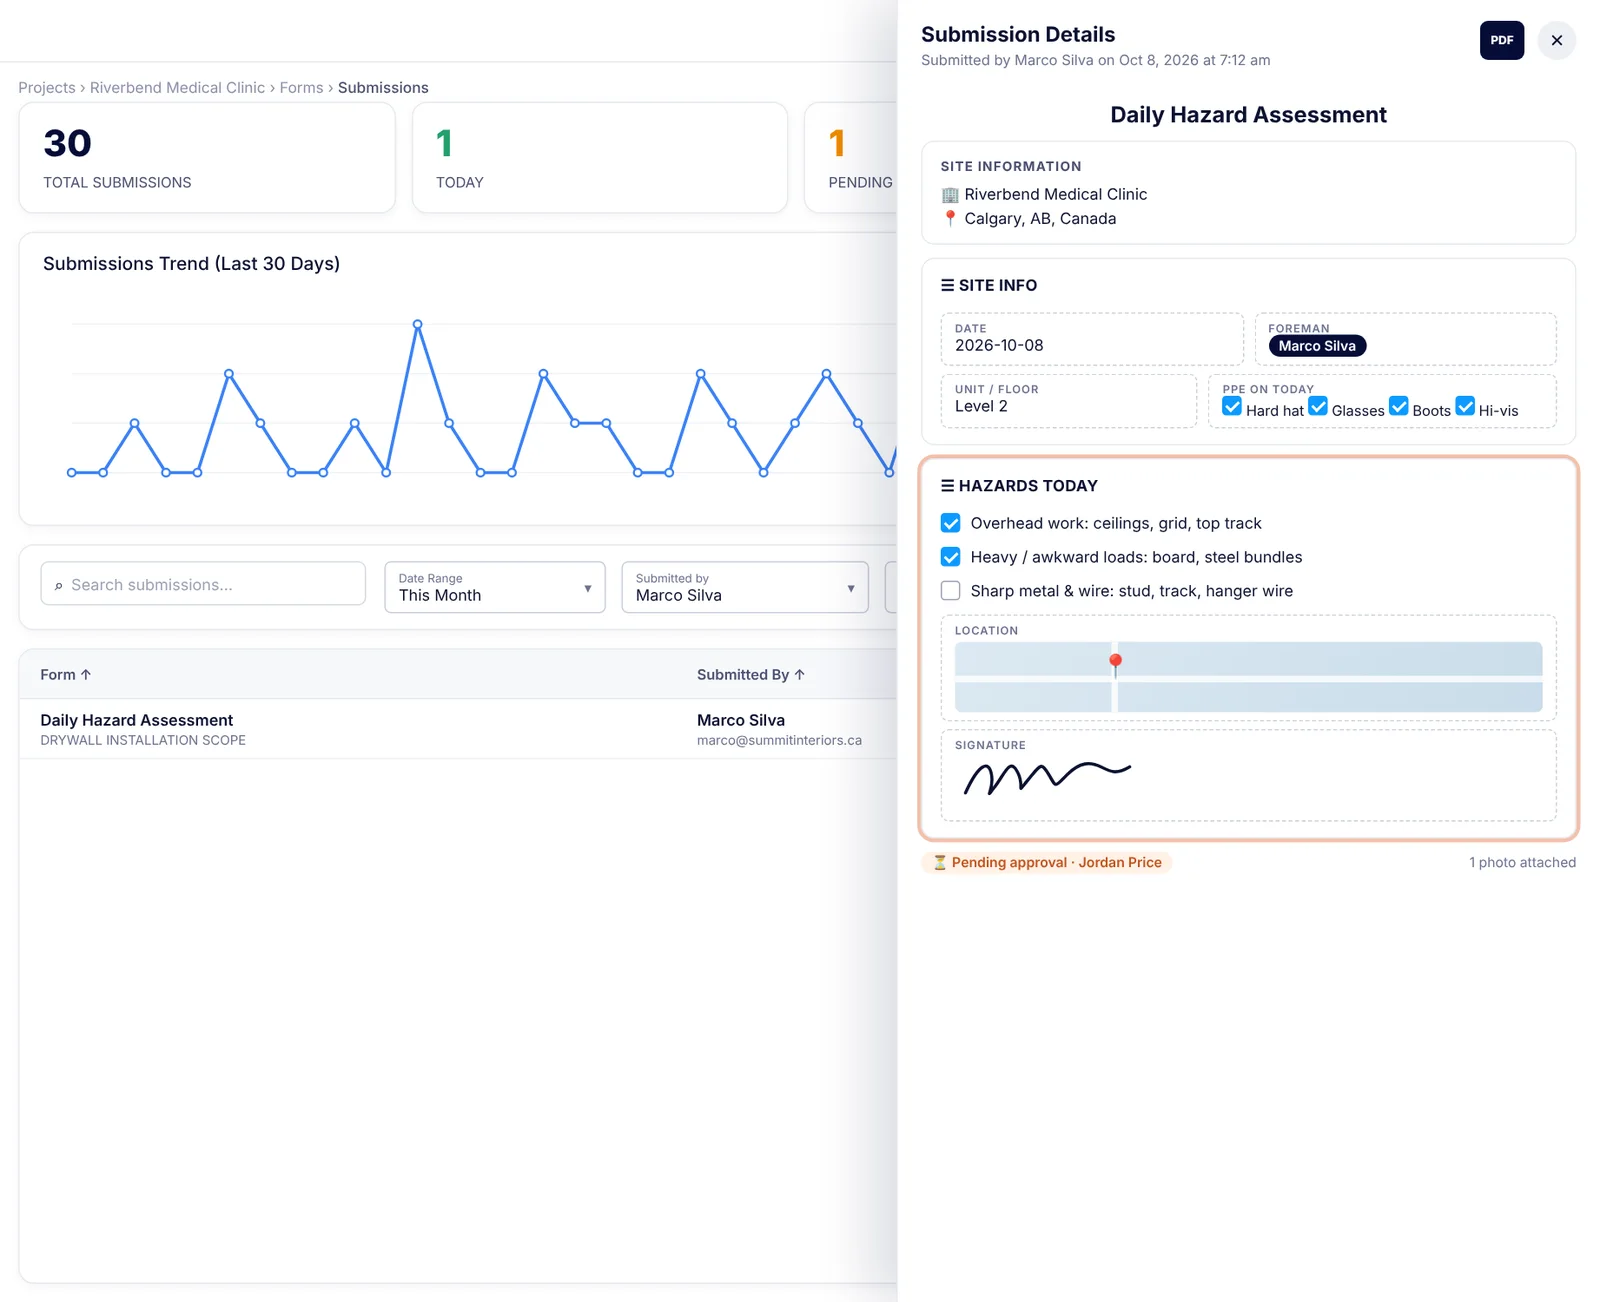This screenshot has height=1302, width=1600.
Task: Click the Marco Silva foreman chip
Action: pos(1317,346)
